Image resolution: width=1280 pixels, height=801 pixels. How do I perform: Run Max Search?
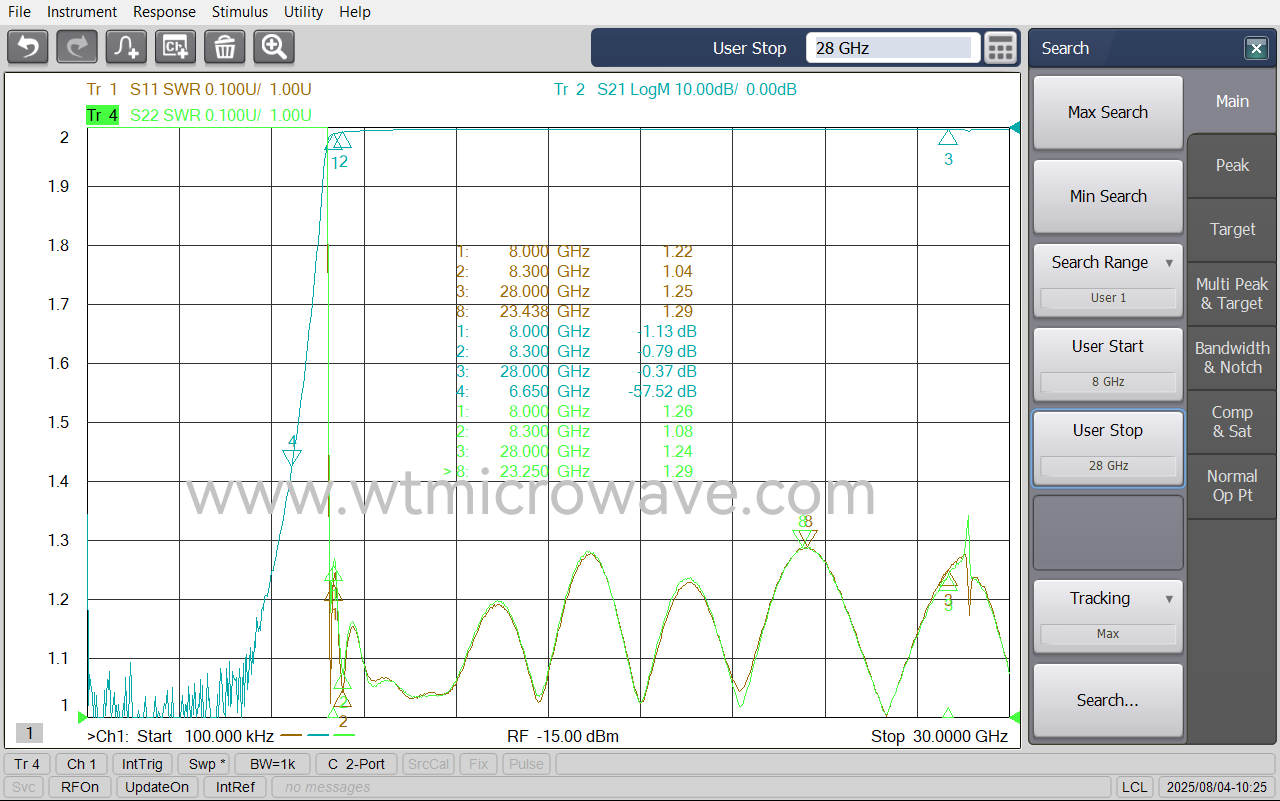pos(1108,112)
